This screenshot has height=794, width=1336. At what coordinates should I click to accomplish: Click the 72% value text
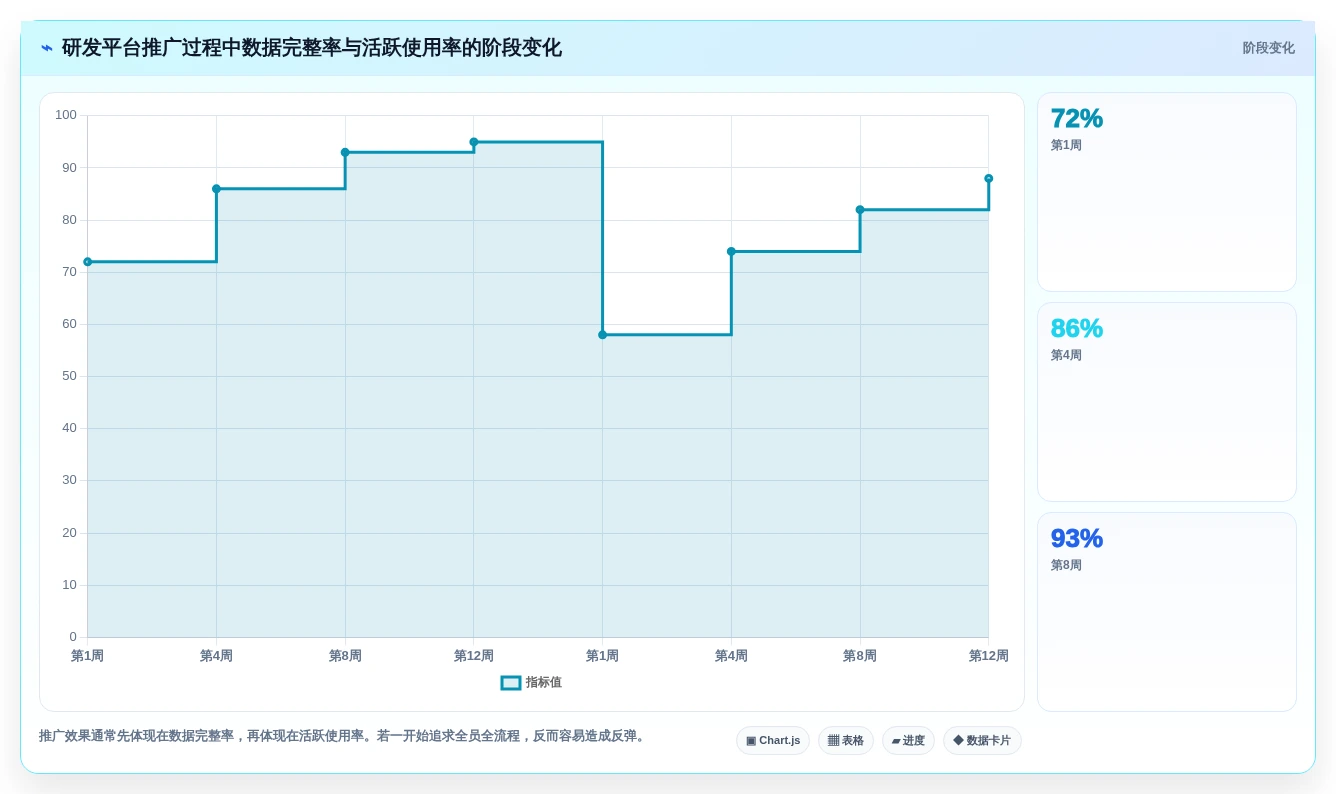1077,118
